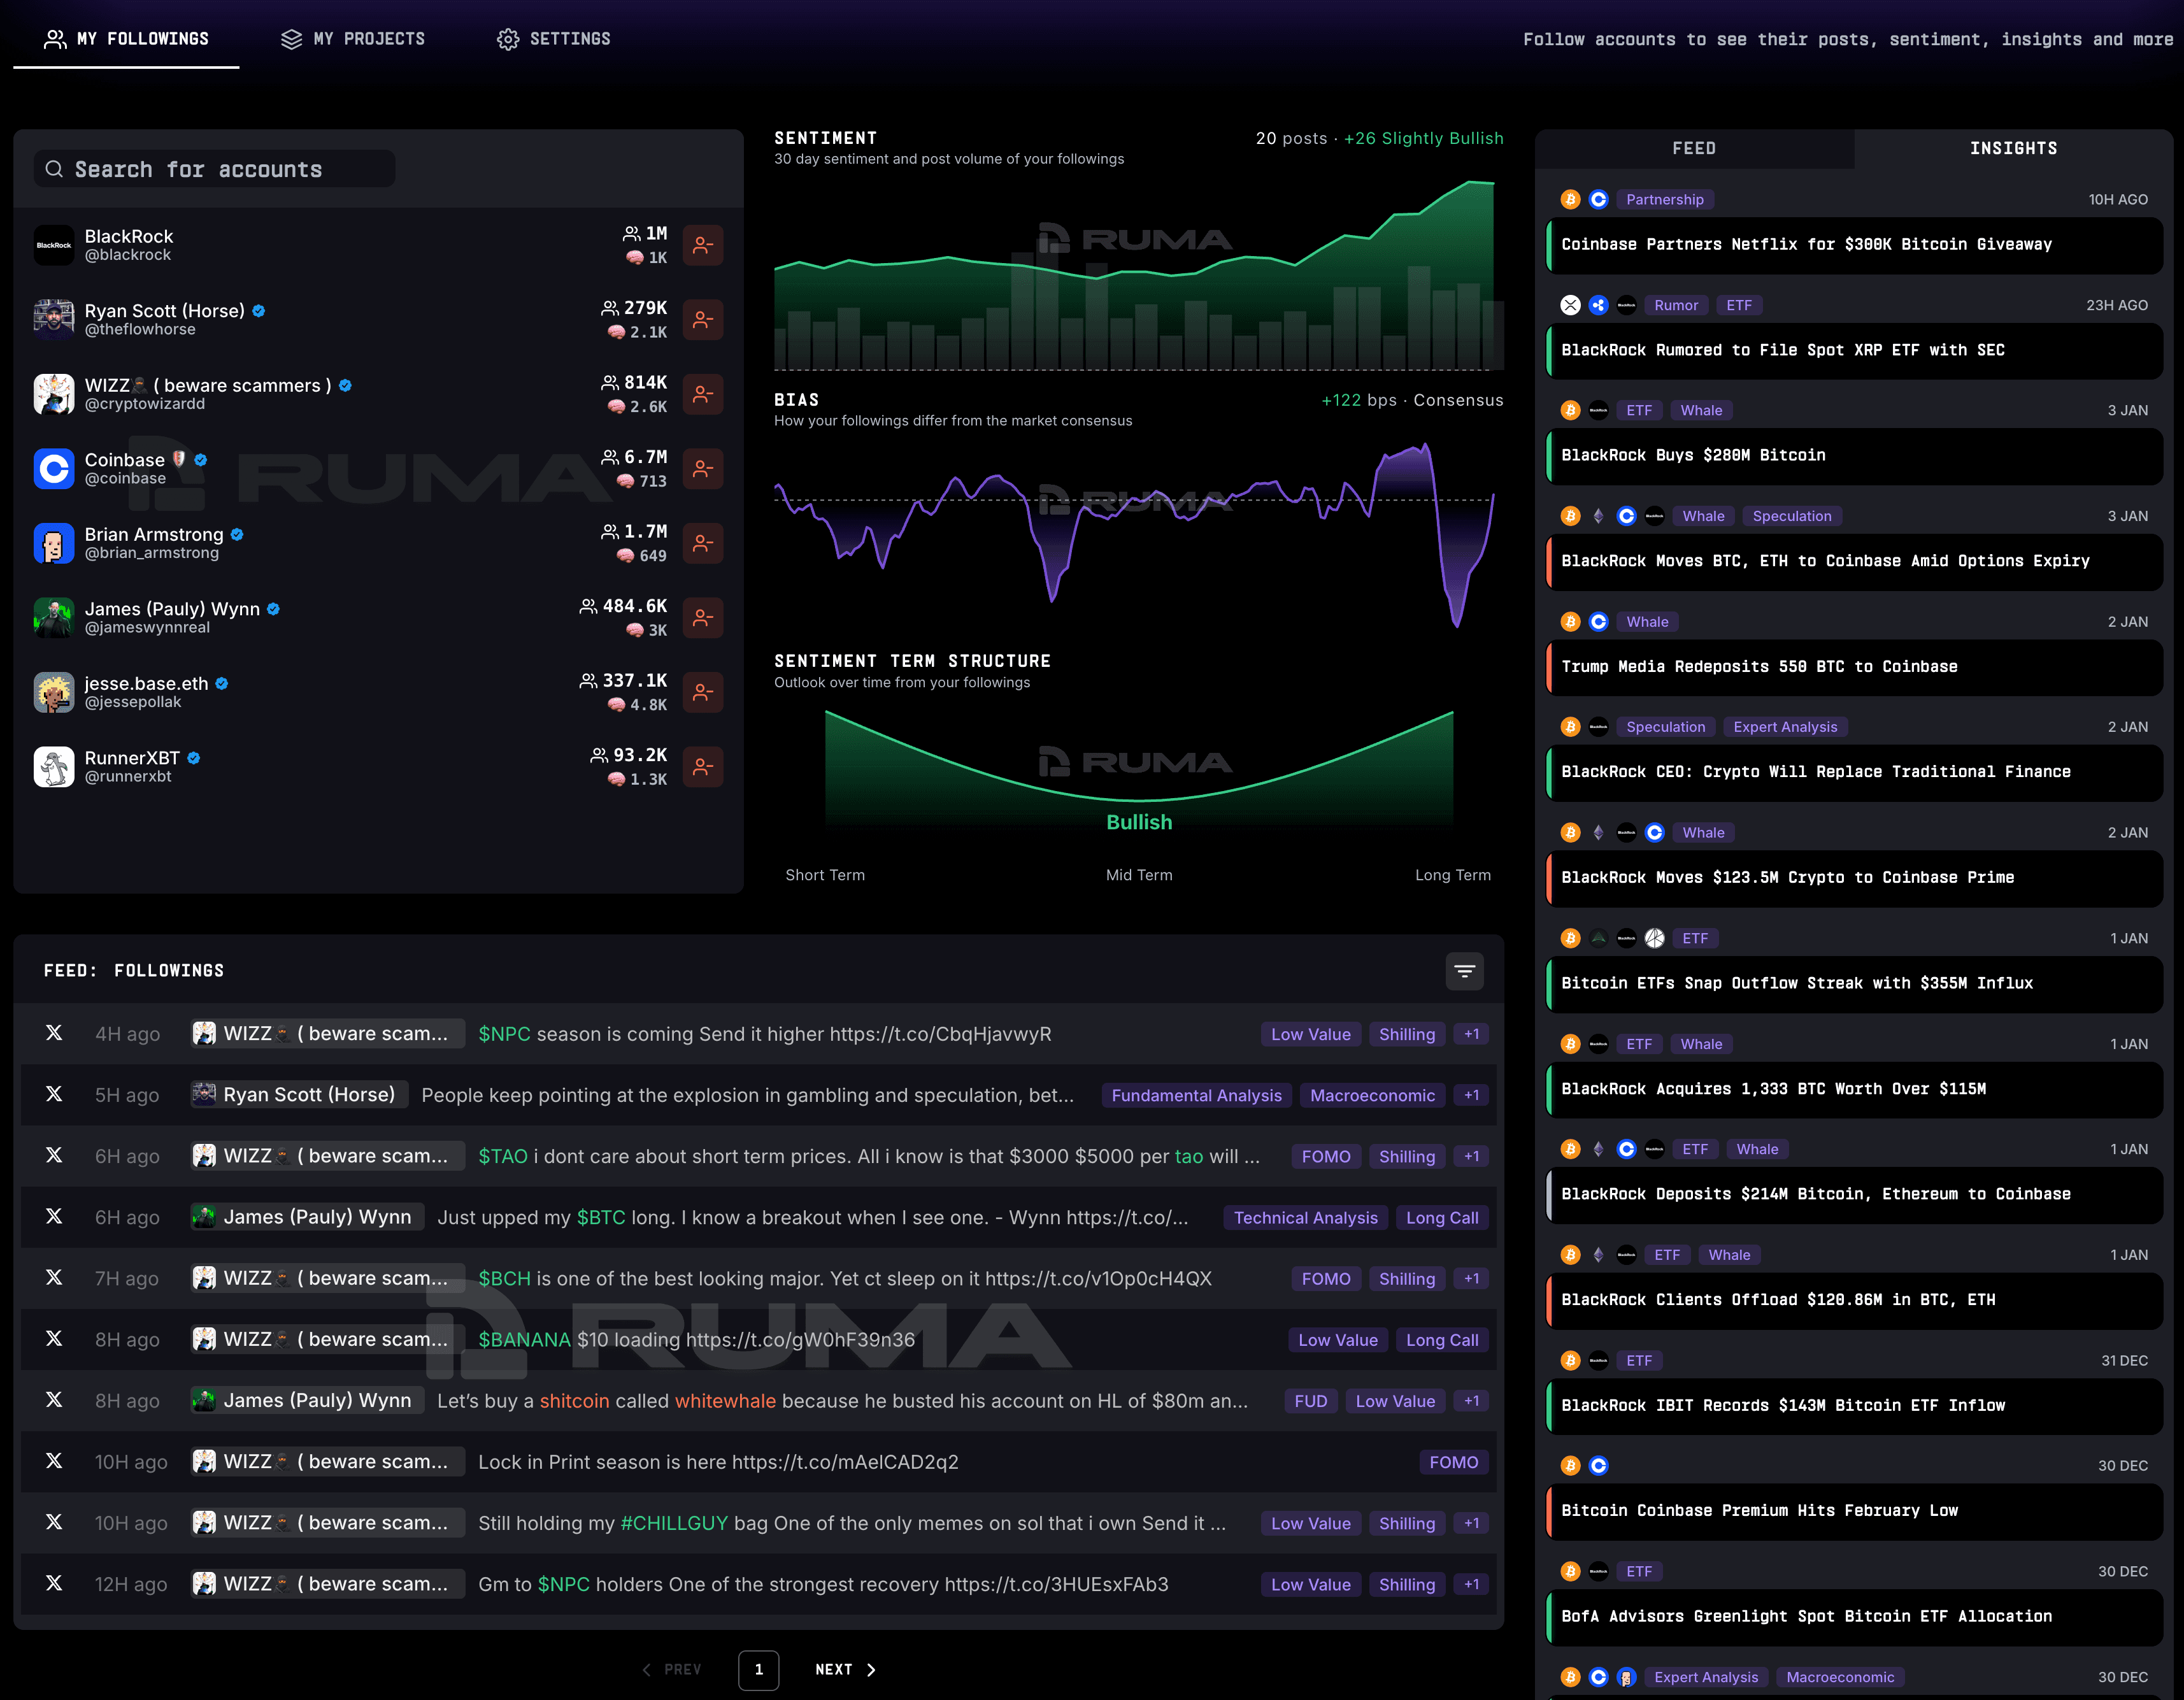Expand the +1 tags on the Ryan Scott post

point(1471,1095)
